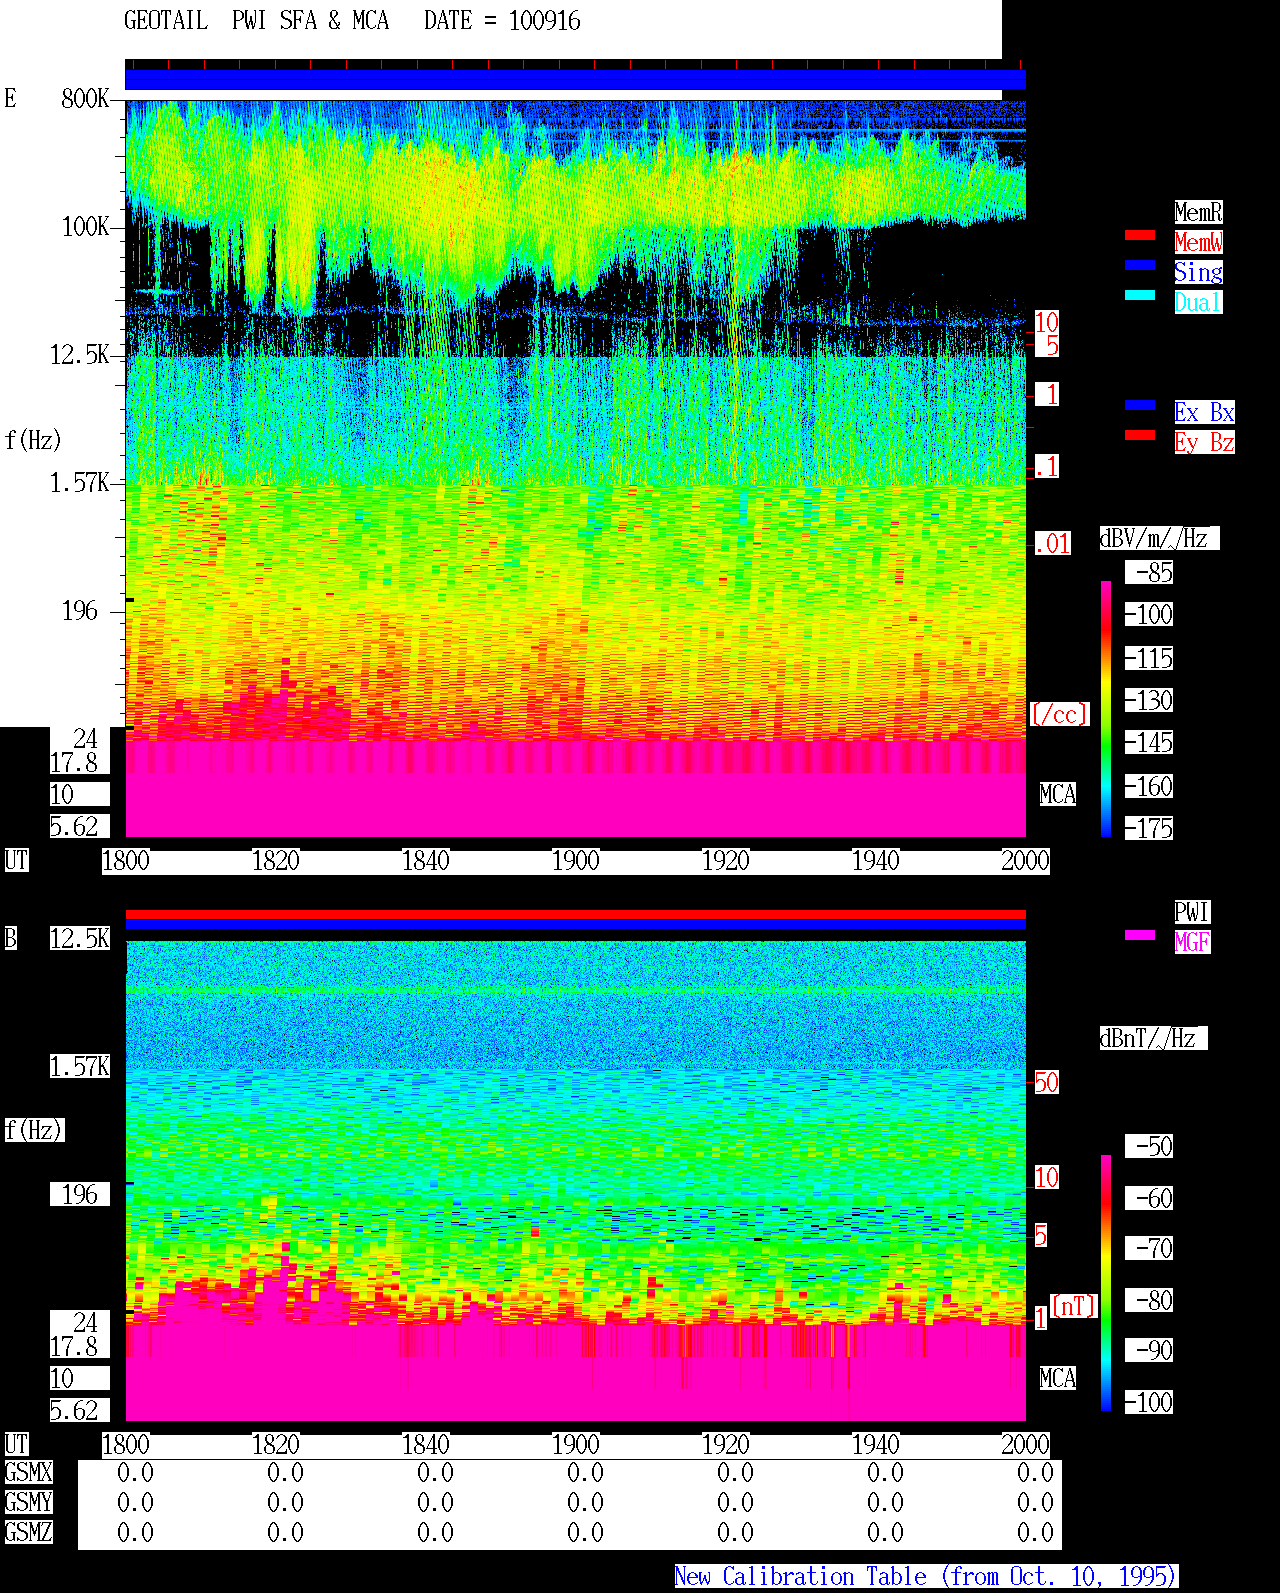Click the PWI legend label
Viewport: 1280px width, 1593px height.
pos(1192,912)
